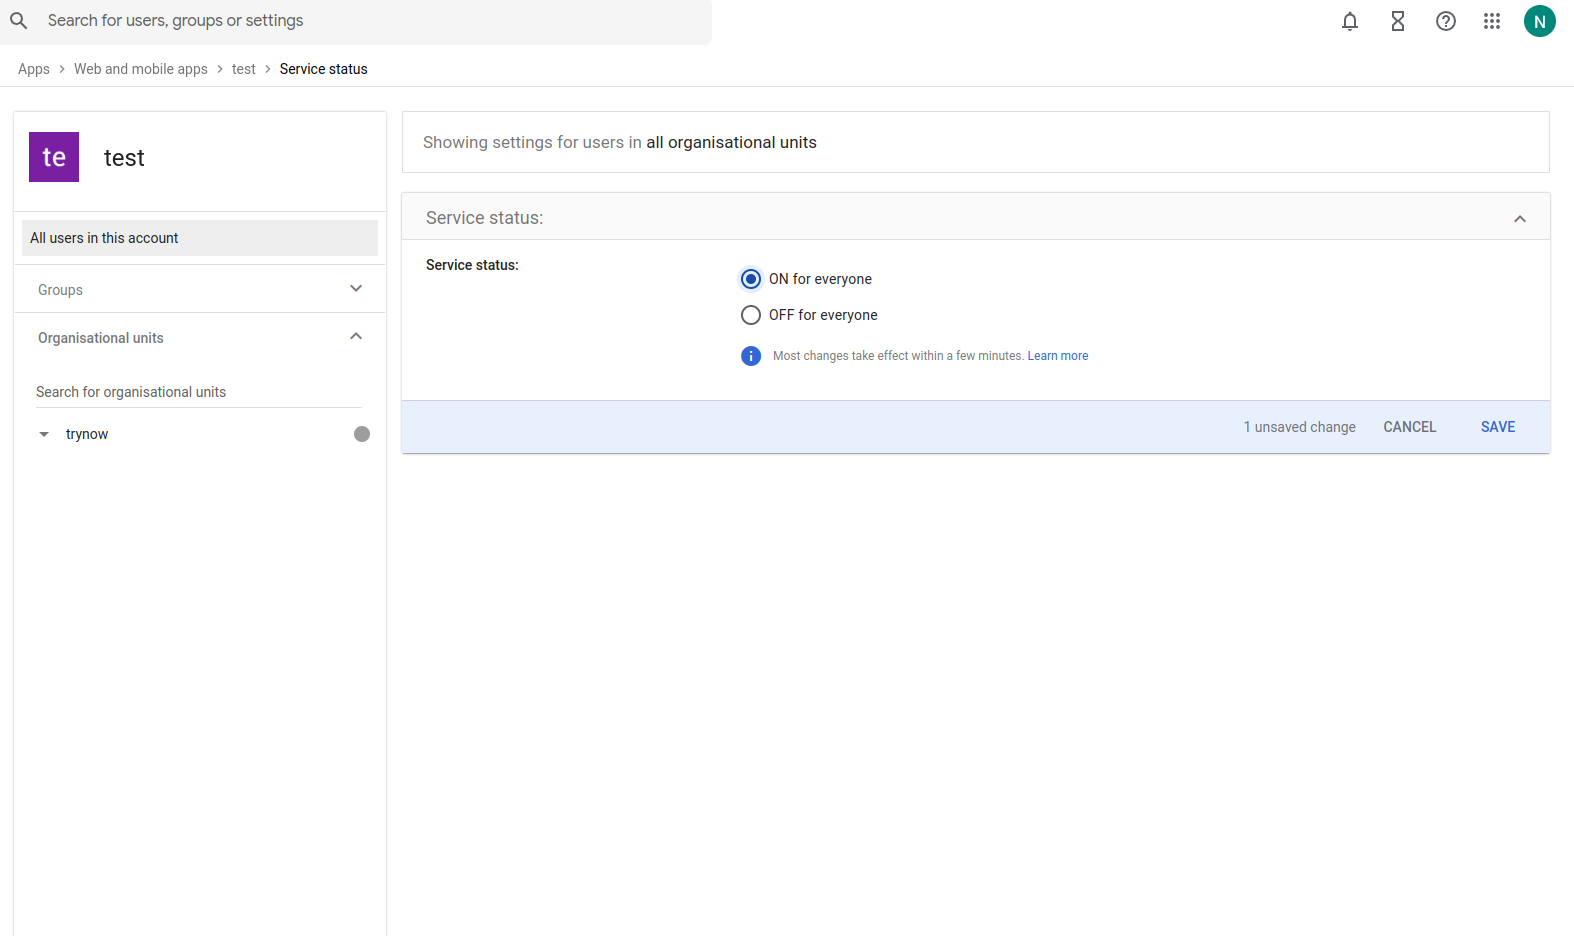Click the Service status: panel heading
1574x936 pixels.
coord(485,218)
